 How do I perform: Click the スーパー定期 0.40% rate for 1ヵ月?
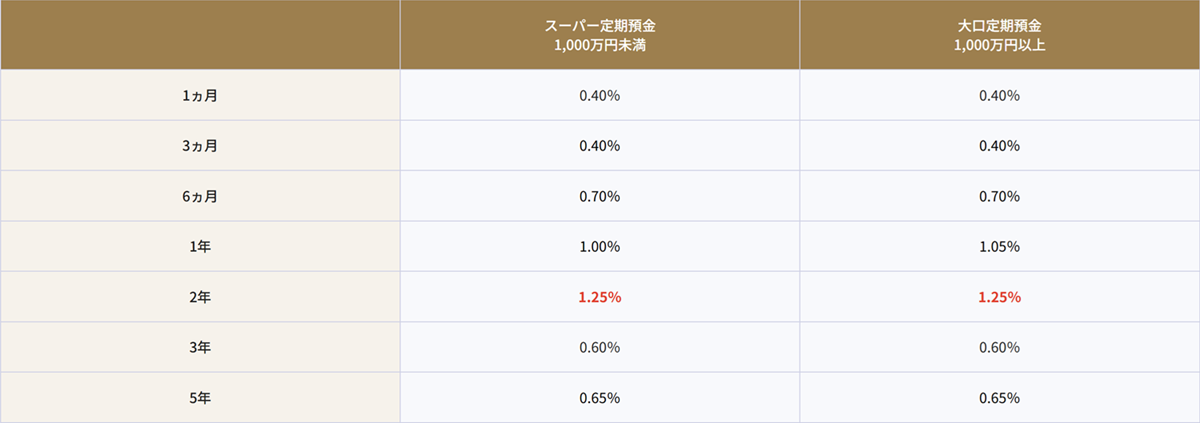(600, 96)
